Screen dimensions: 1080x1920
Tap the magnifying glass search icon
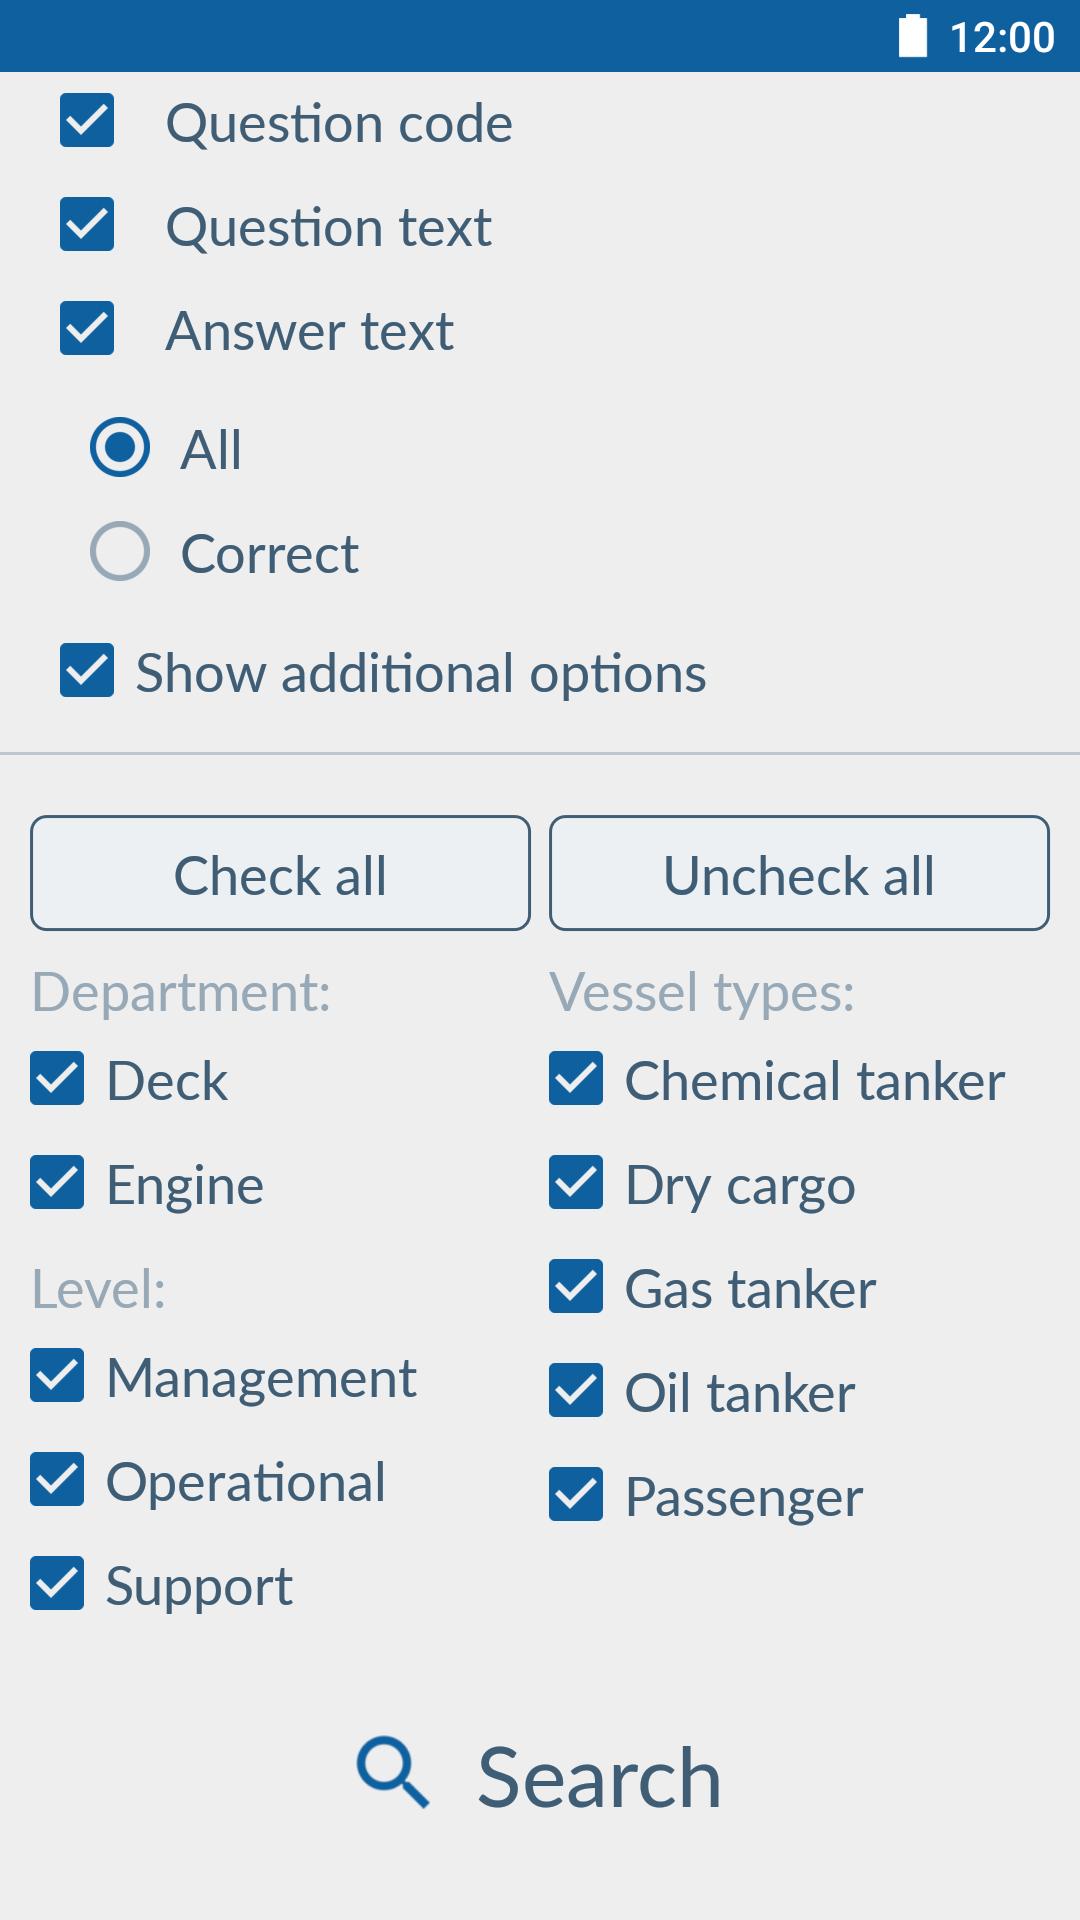(x=393, y=1772)
